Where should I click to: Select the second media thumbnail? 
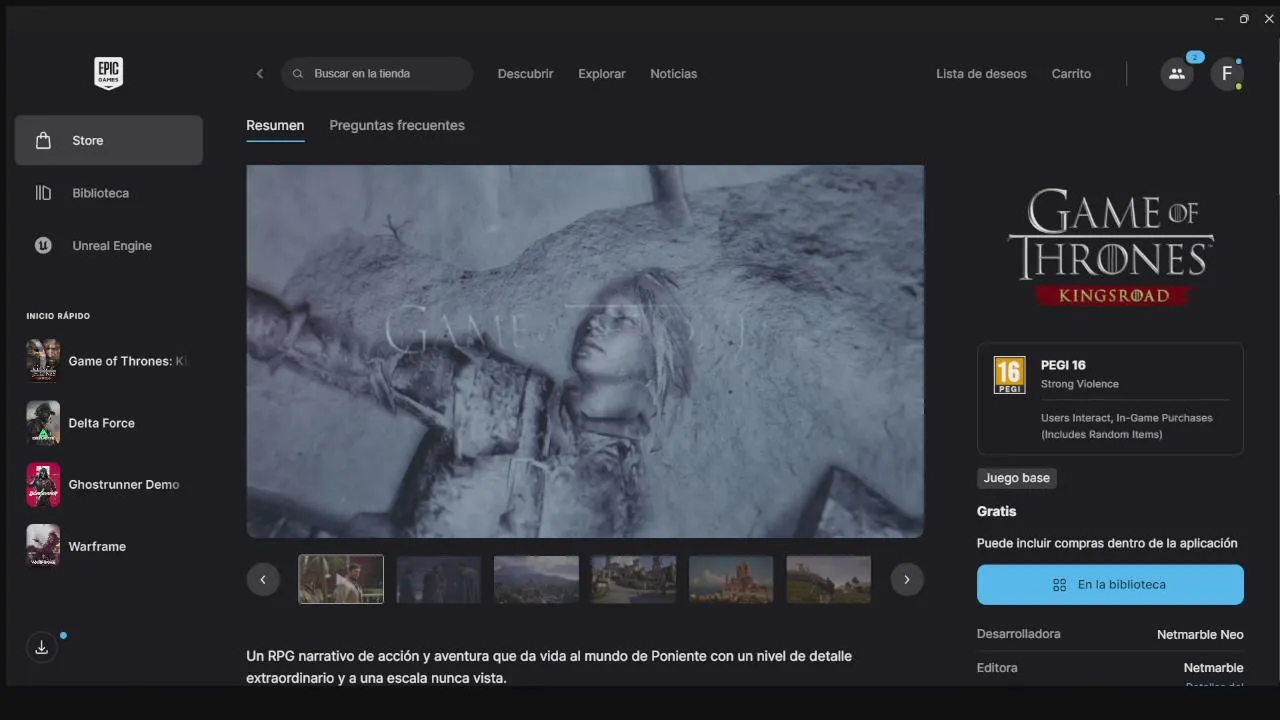tap(439, 579)
